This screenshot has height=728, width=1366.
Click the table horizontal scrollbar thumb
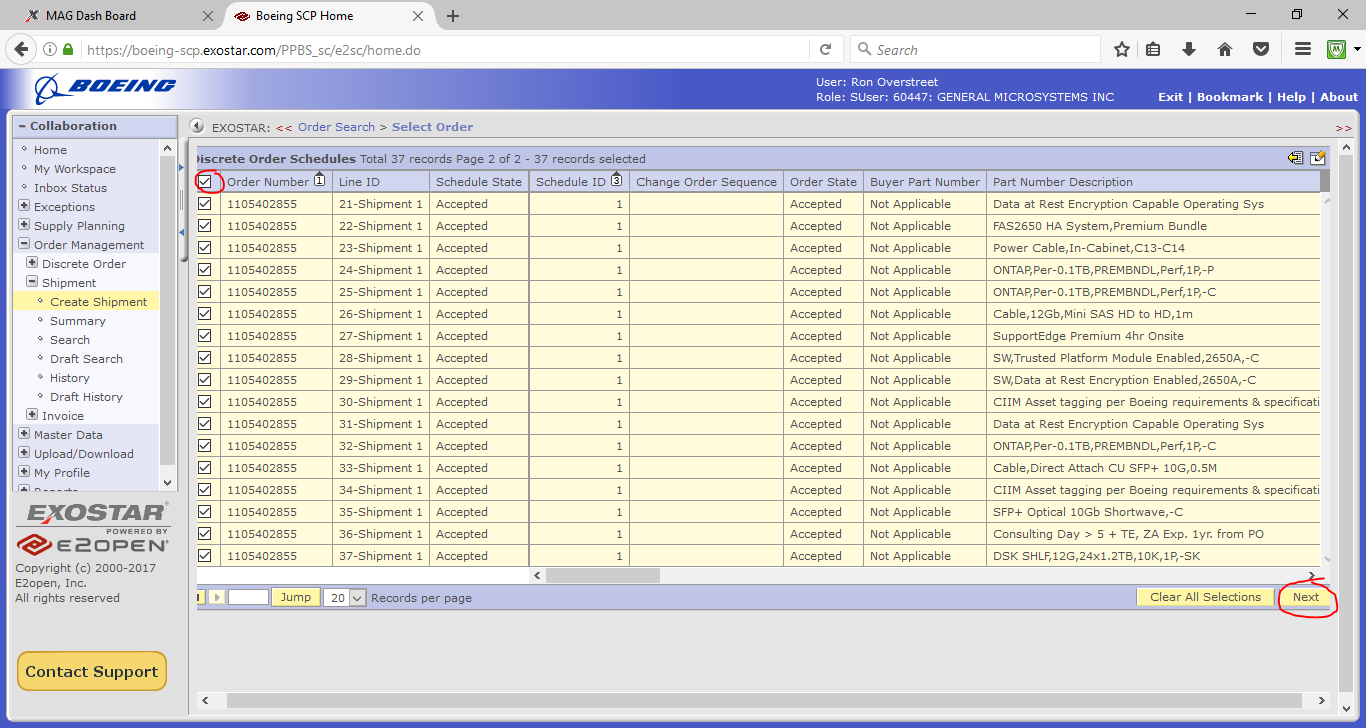pyautogui.click(x=602, y=575)
